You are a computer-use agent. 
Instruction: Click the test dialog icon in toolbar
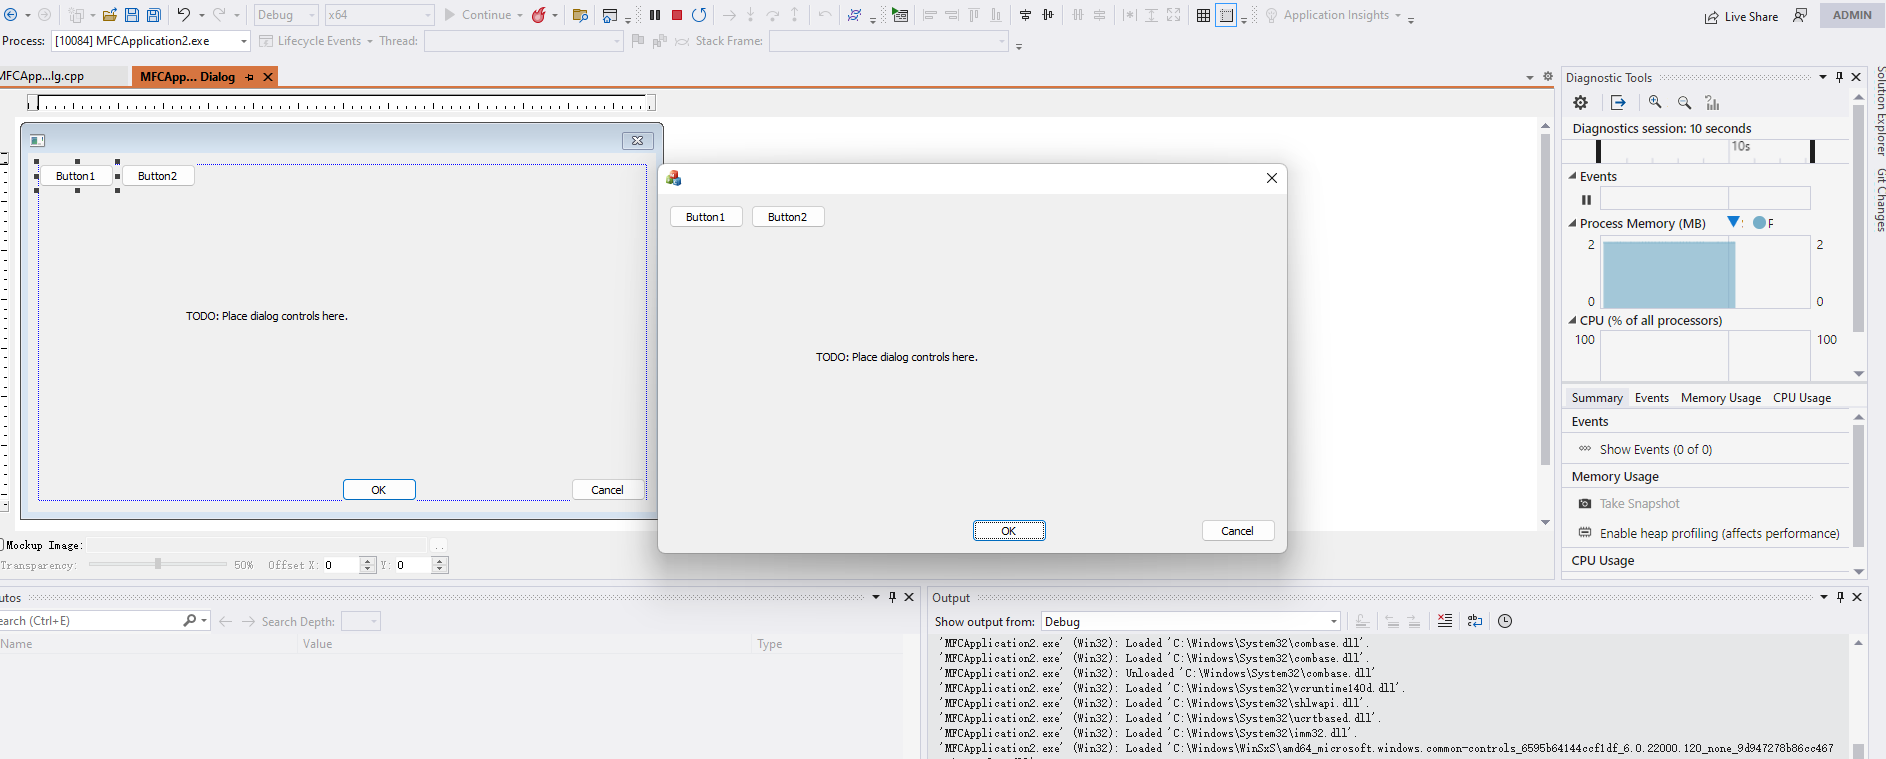900,15
